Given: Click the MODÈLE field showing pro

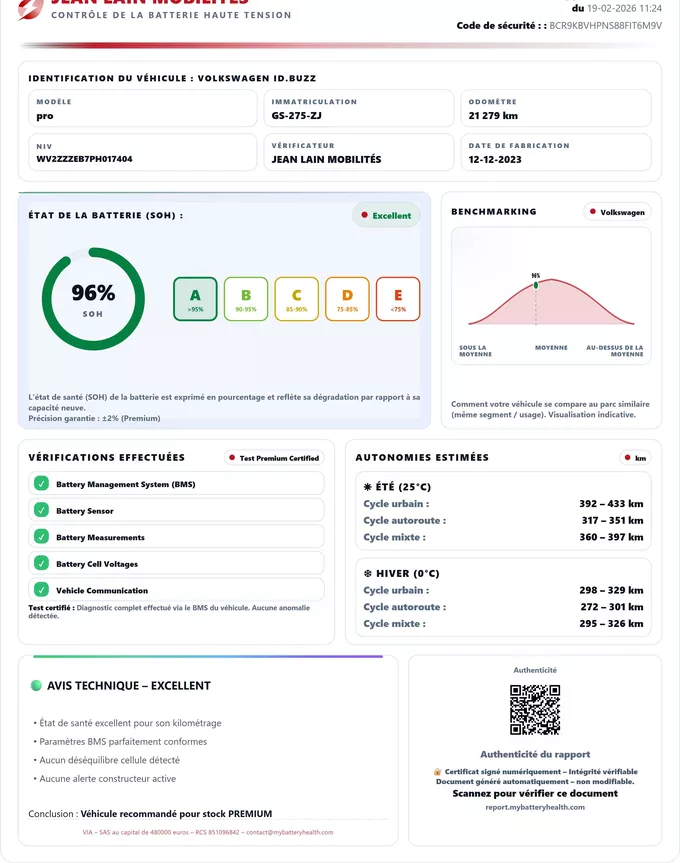Looking at the screenshot, I should click(142, 108).
